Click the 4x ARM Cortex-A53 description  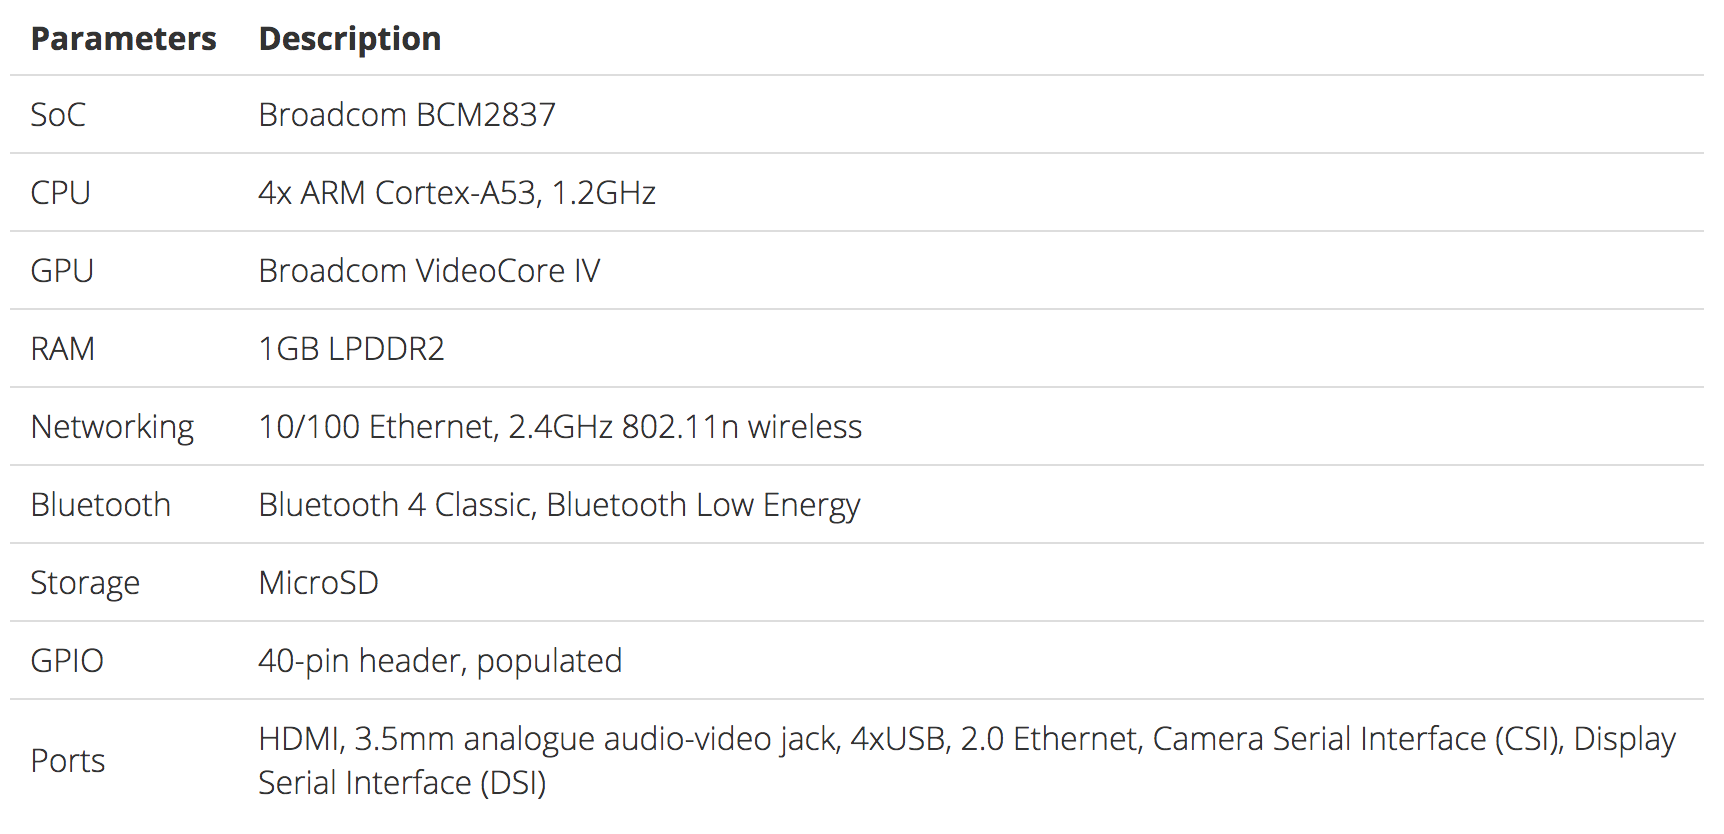[x=457, y=193]
